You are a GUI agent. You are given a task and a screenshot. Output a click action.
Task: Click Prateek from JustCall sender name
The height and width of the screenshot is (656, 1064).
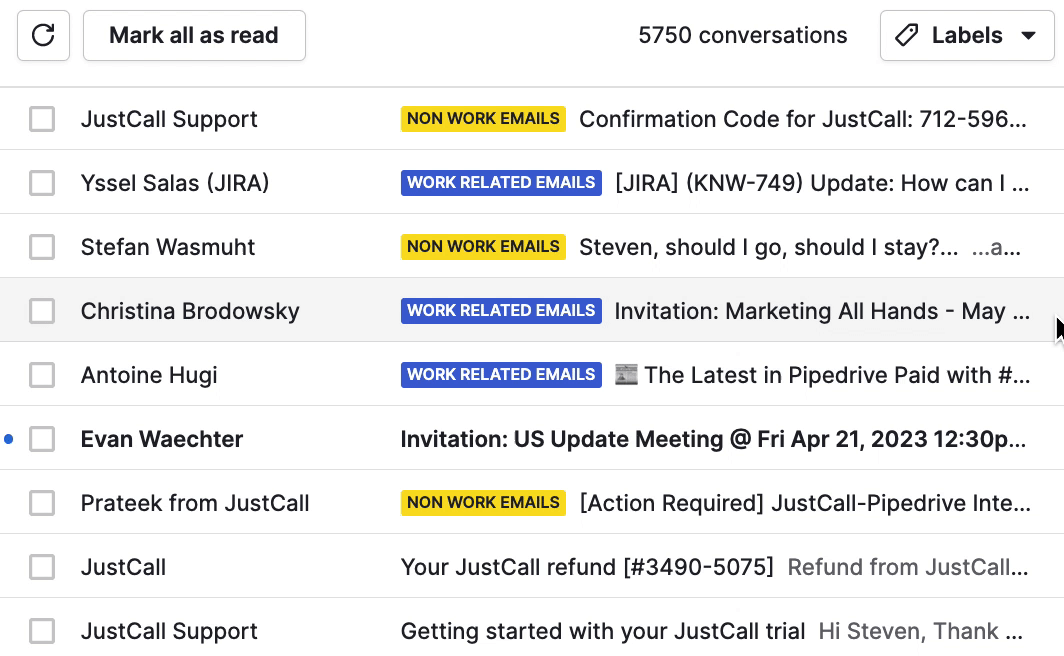tap(195, 502)
